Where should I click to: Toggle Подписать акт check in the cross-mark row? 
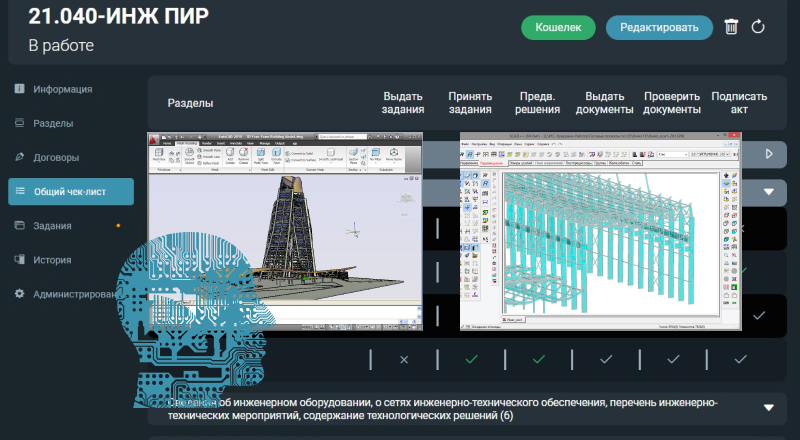[x=739, y=359]
